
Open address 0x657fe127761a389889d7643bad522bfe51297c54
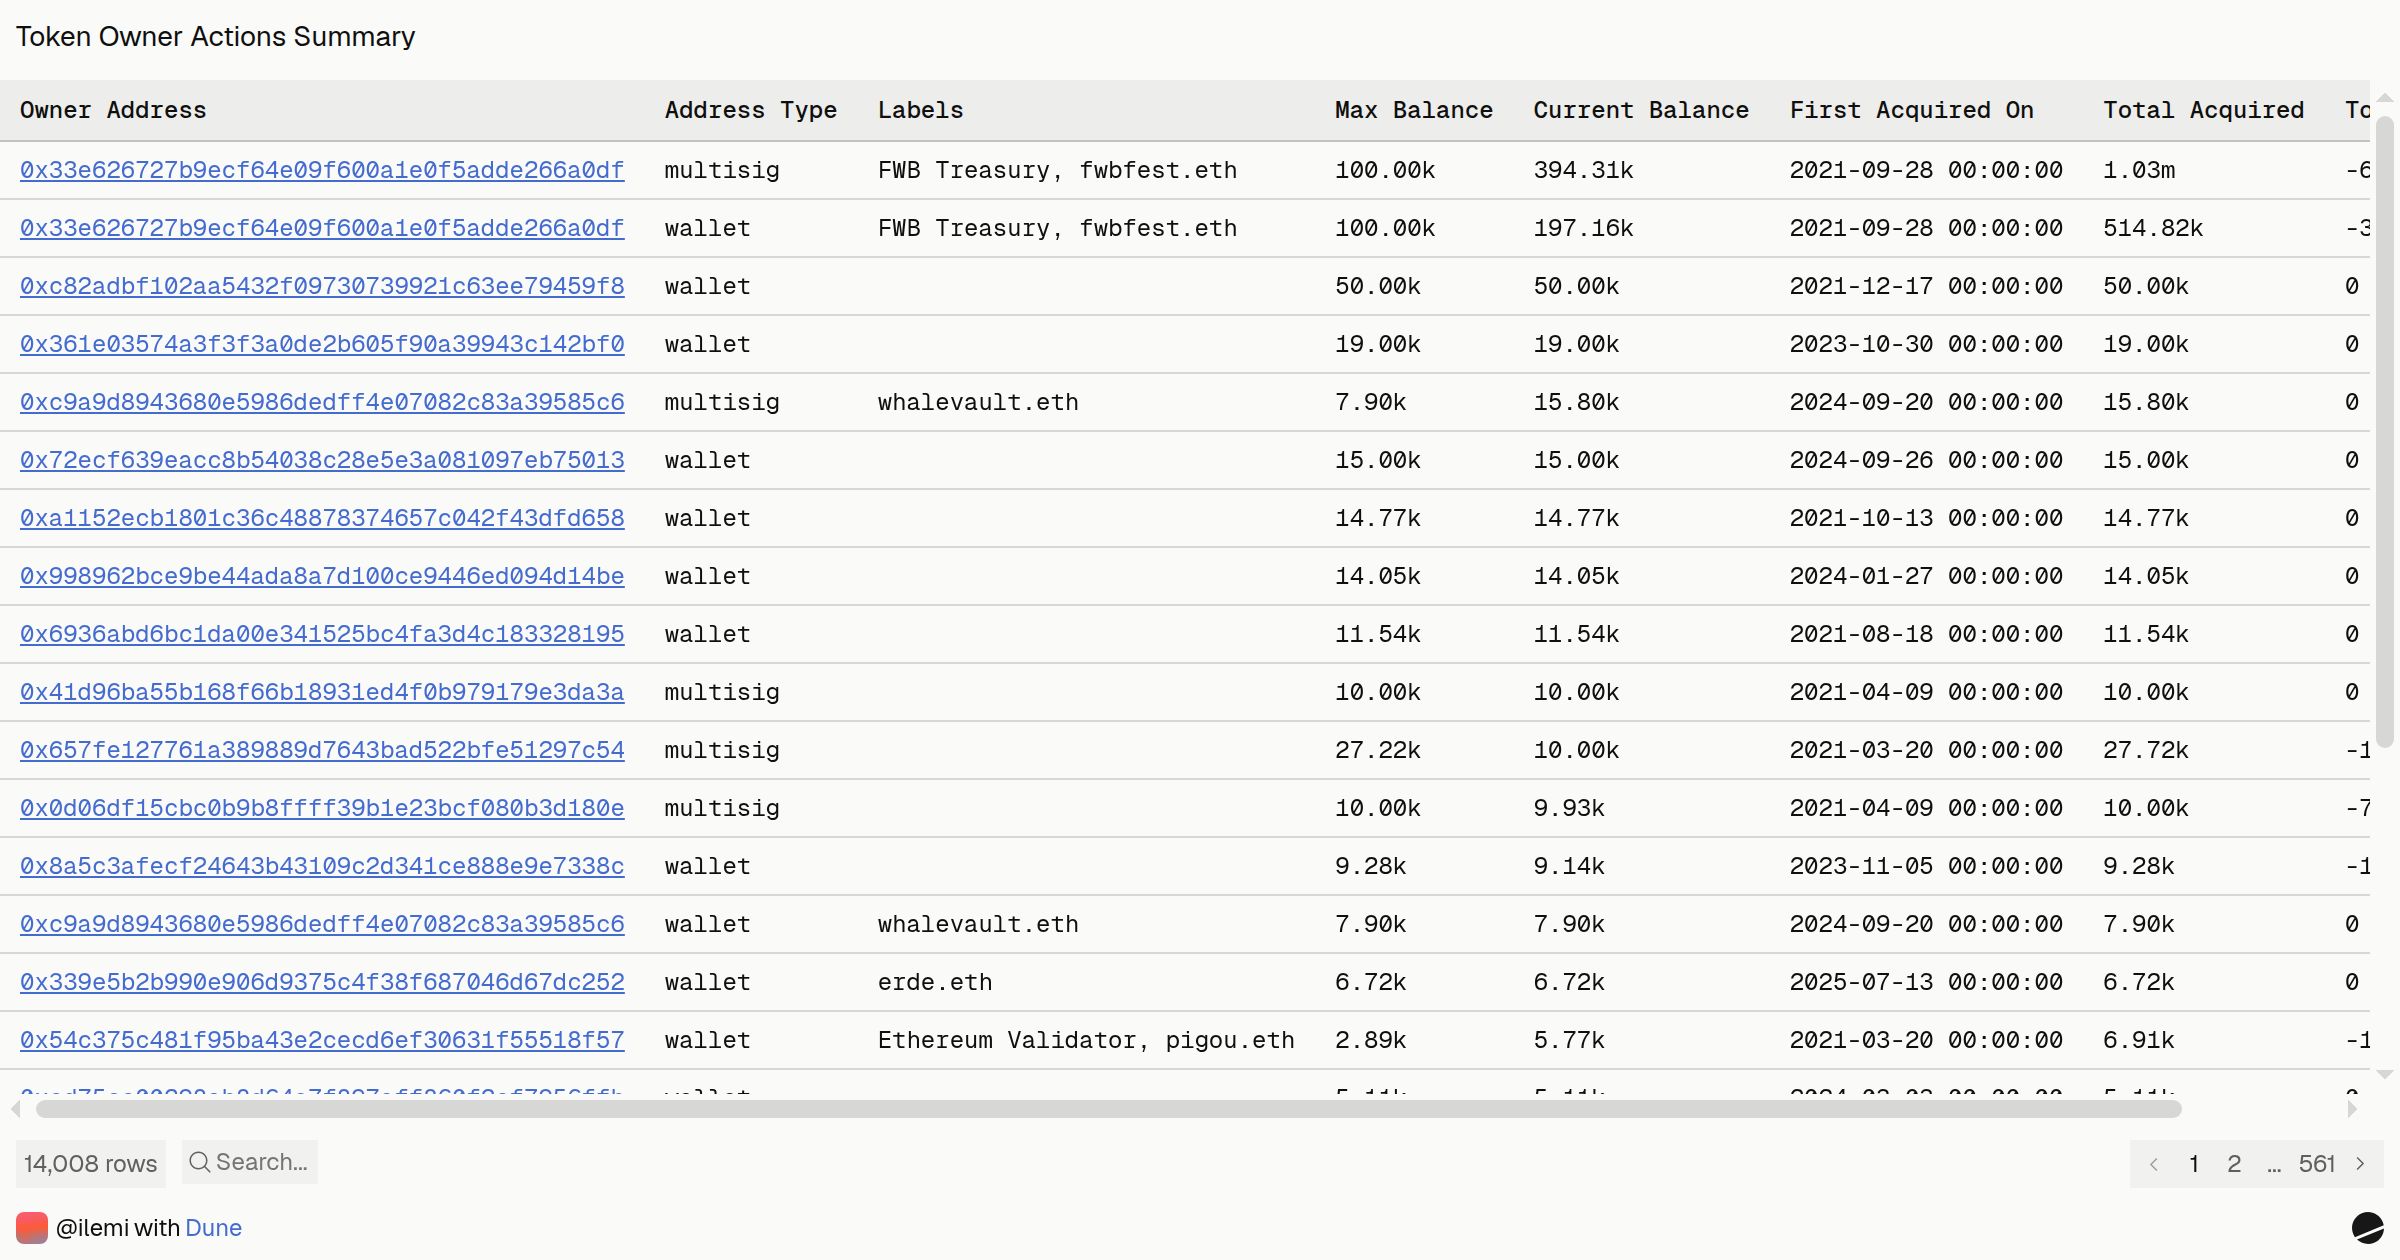point(322,750)
